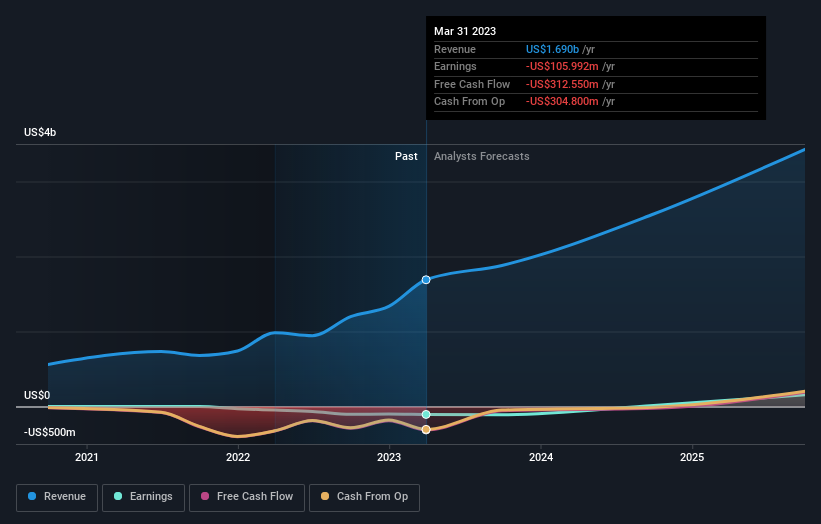821x524 pixels.
Task: Click the Analysts Forecasts label
Action: point(482,157)
